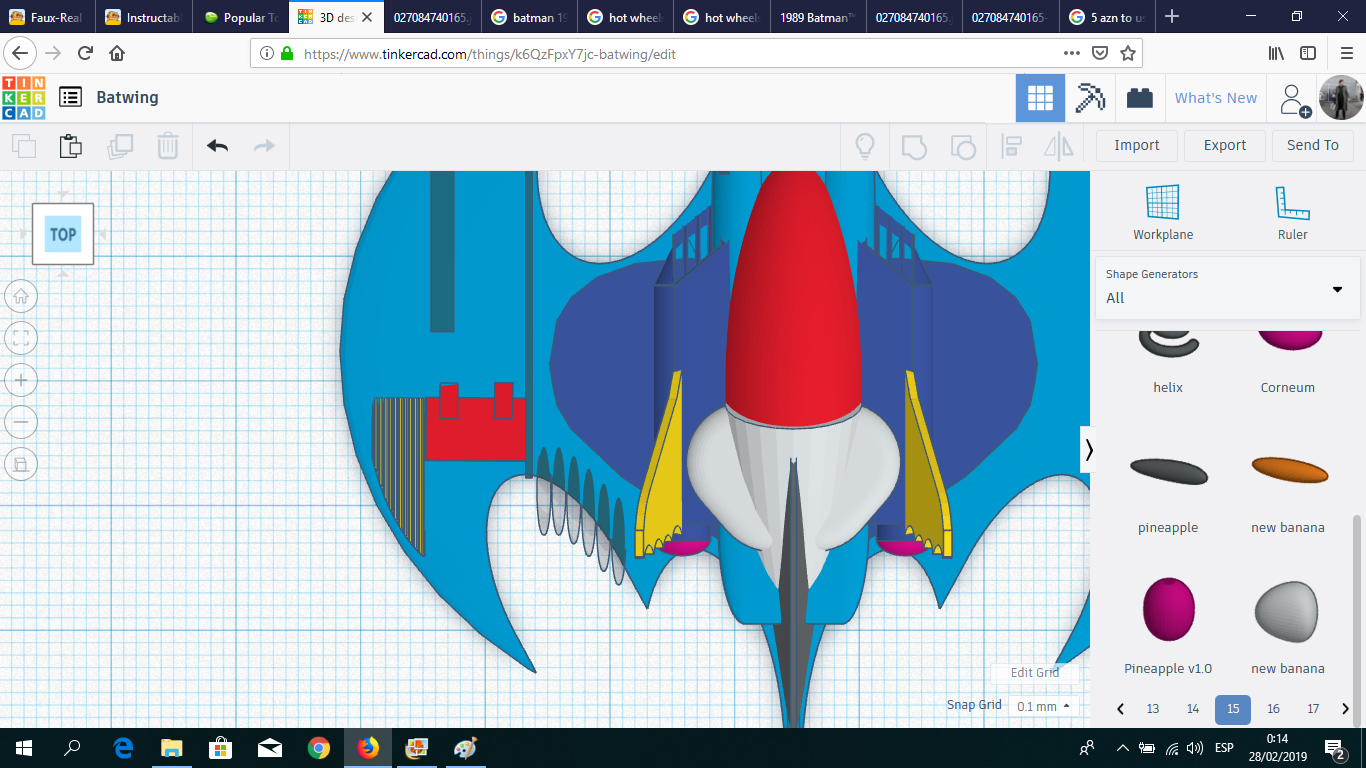Select the orange new banana shape

pyautogui.click(x=1289, y=470)
